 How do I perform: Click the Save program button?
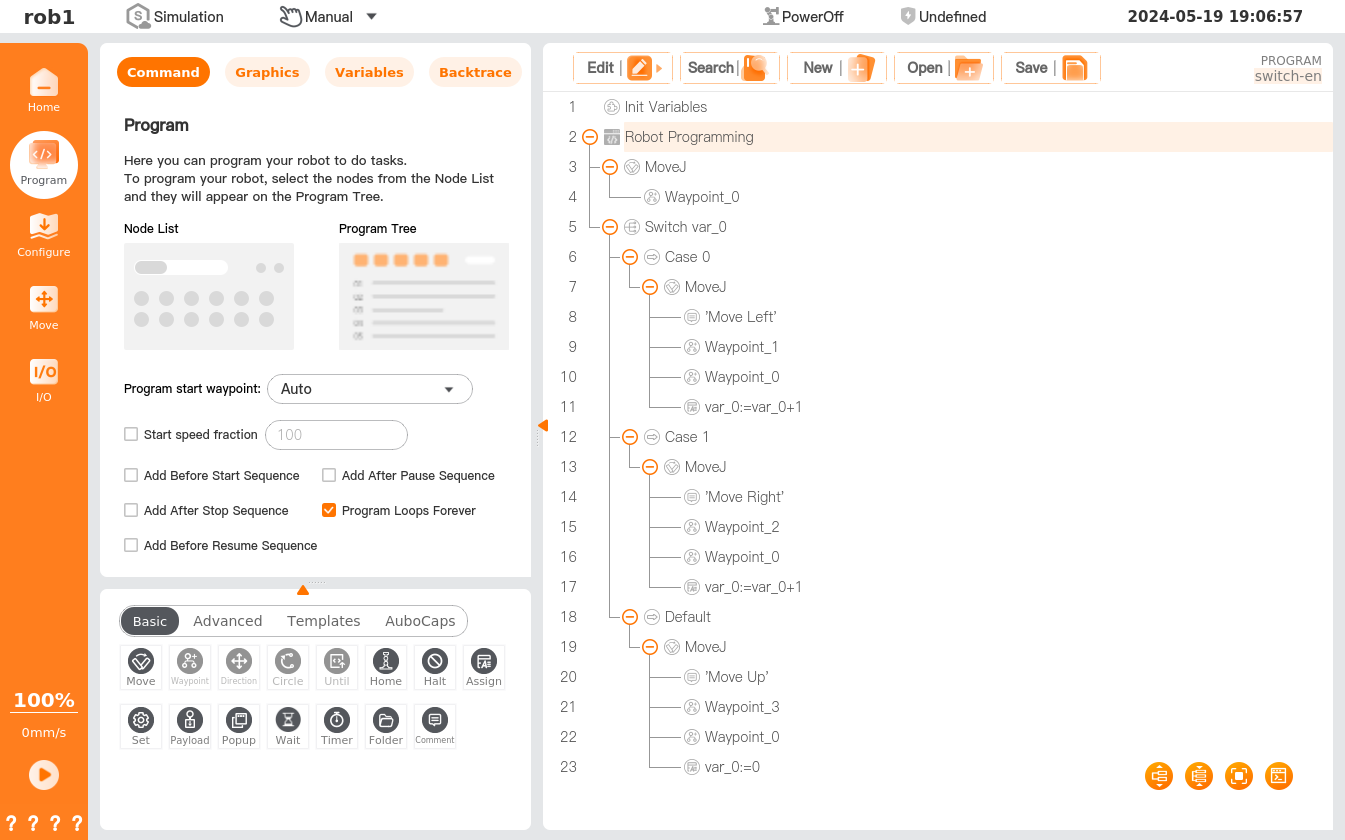(1050, 68)
